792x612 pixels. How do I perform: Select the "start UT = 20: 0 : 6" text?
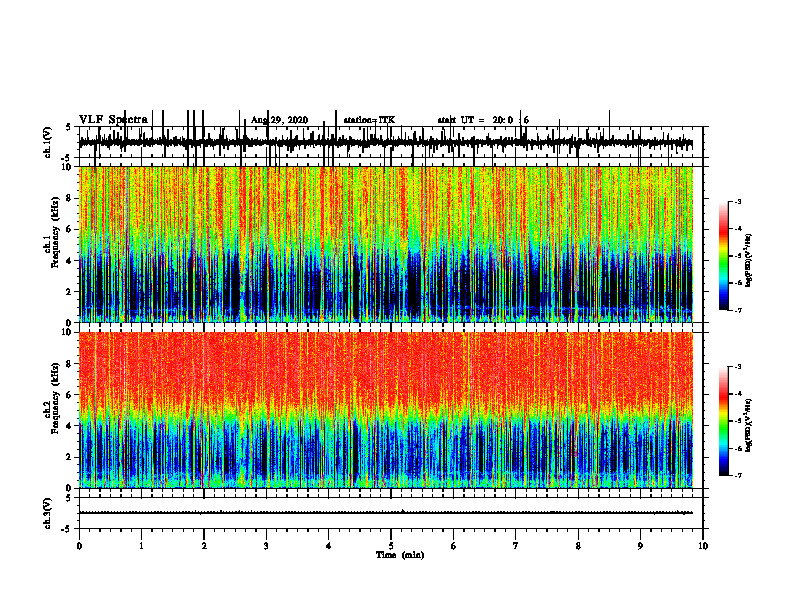point(483,120)
